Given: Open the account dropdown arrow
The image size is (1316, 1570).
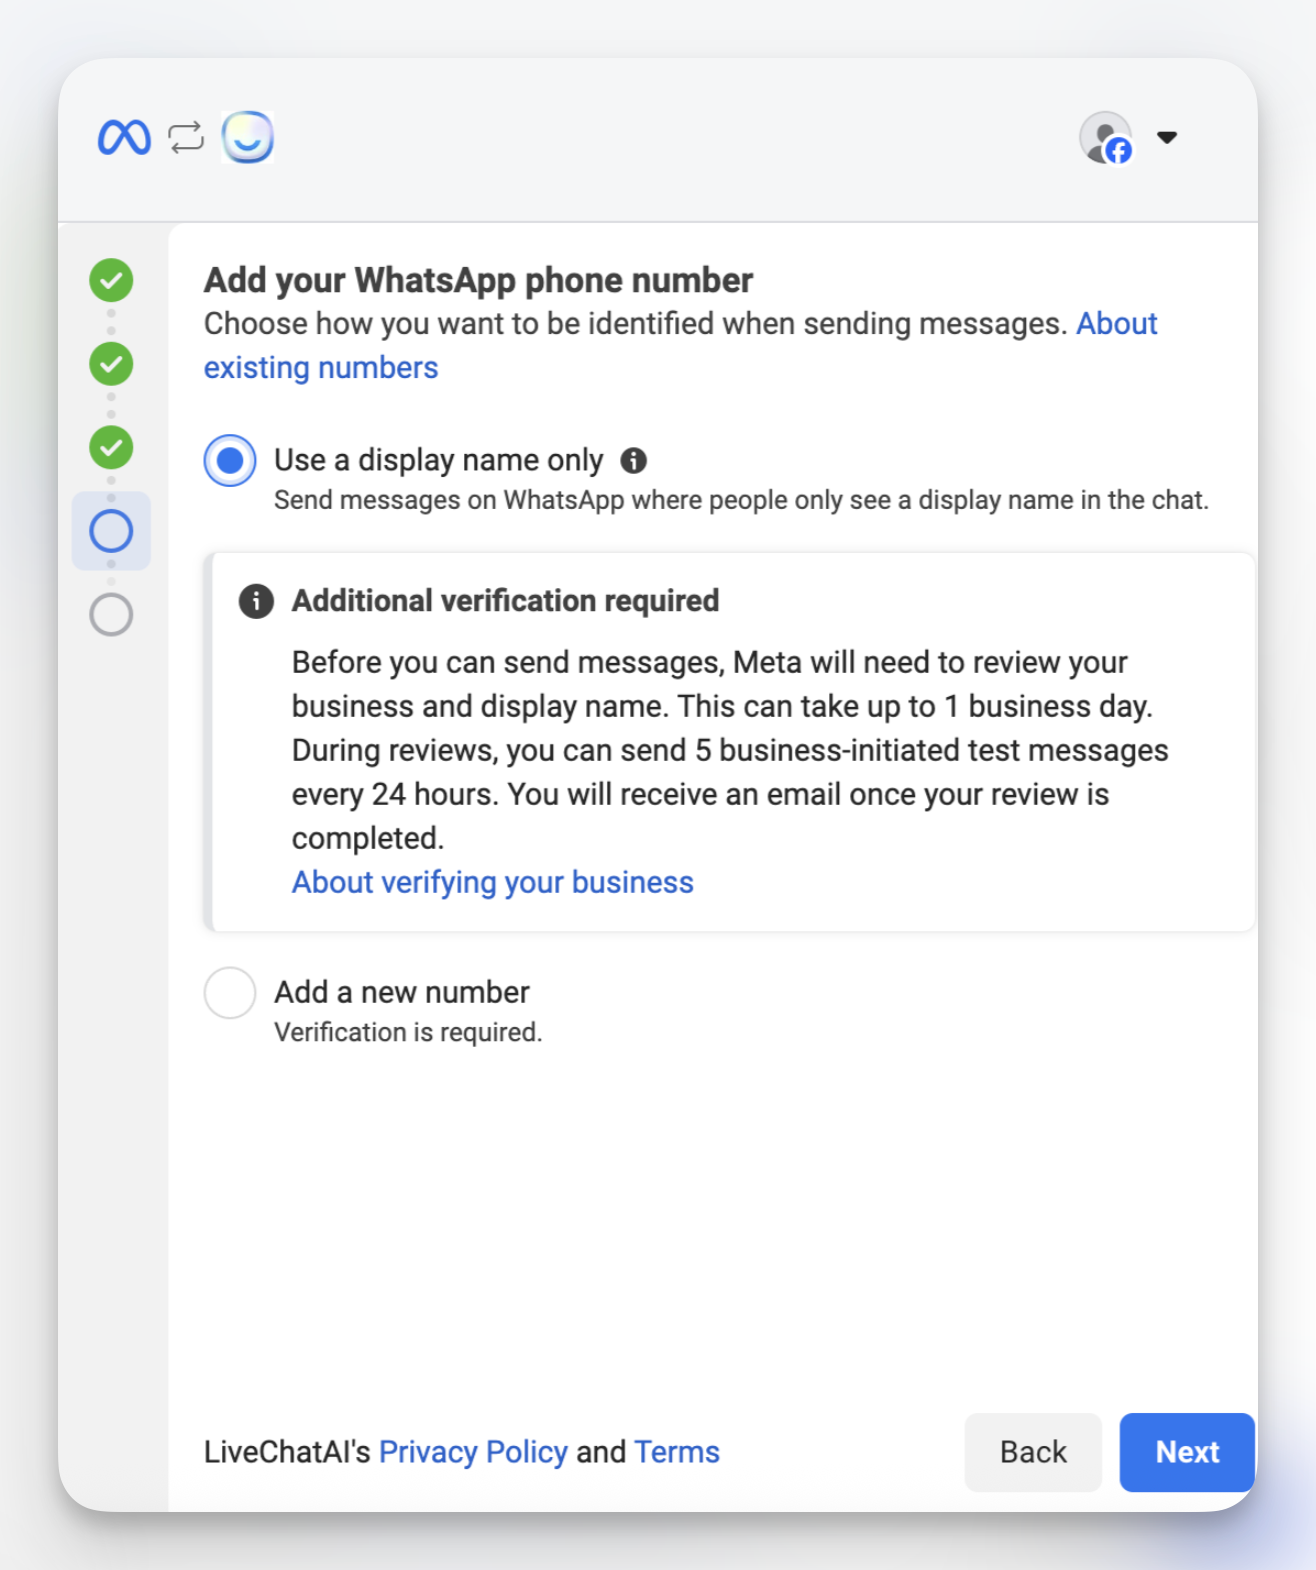Looking at the screenshot, I should [1166, 137].
